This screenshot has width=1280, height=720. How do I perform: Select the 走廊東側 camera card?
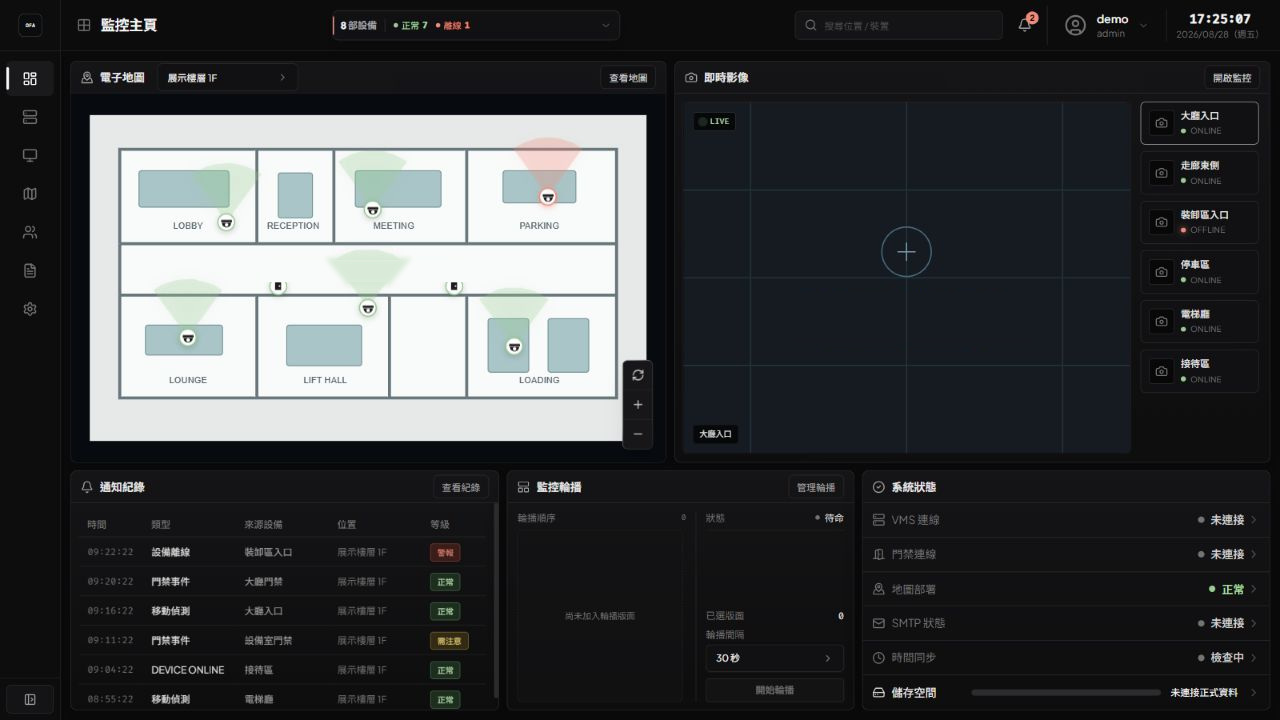[x=1199, y=173]
